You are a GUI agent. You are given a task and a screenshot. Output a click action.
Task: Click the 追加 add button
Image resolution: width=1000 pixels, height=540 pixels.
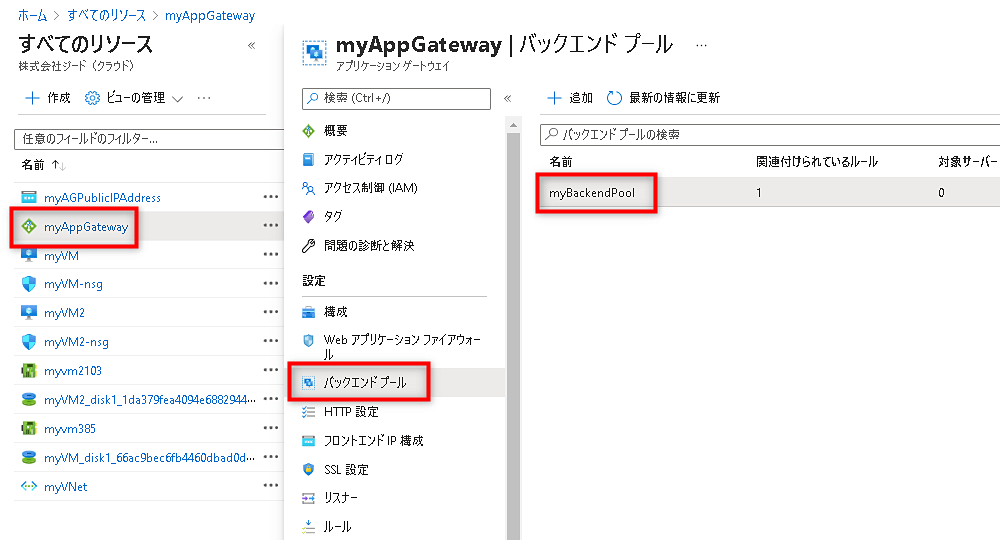point(570,98)
